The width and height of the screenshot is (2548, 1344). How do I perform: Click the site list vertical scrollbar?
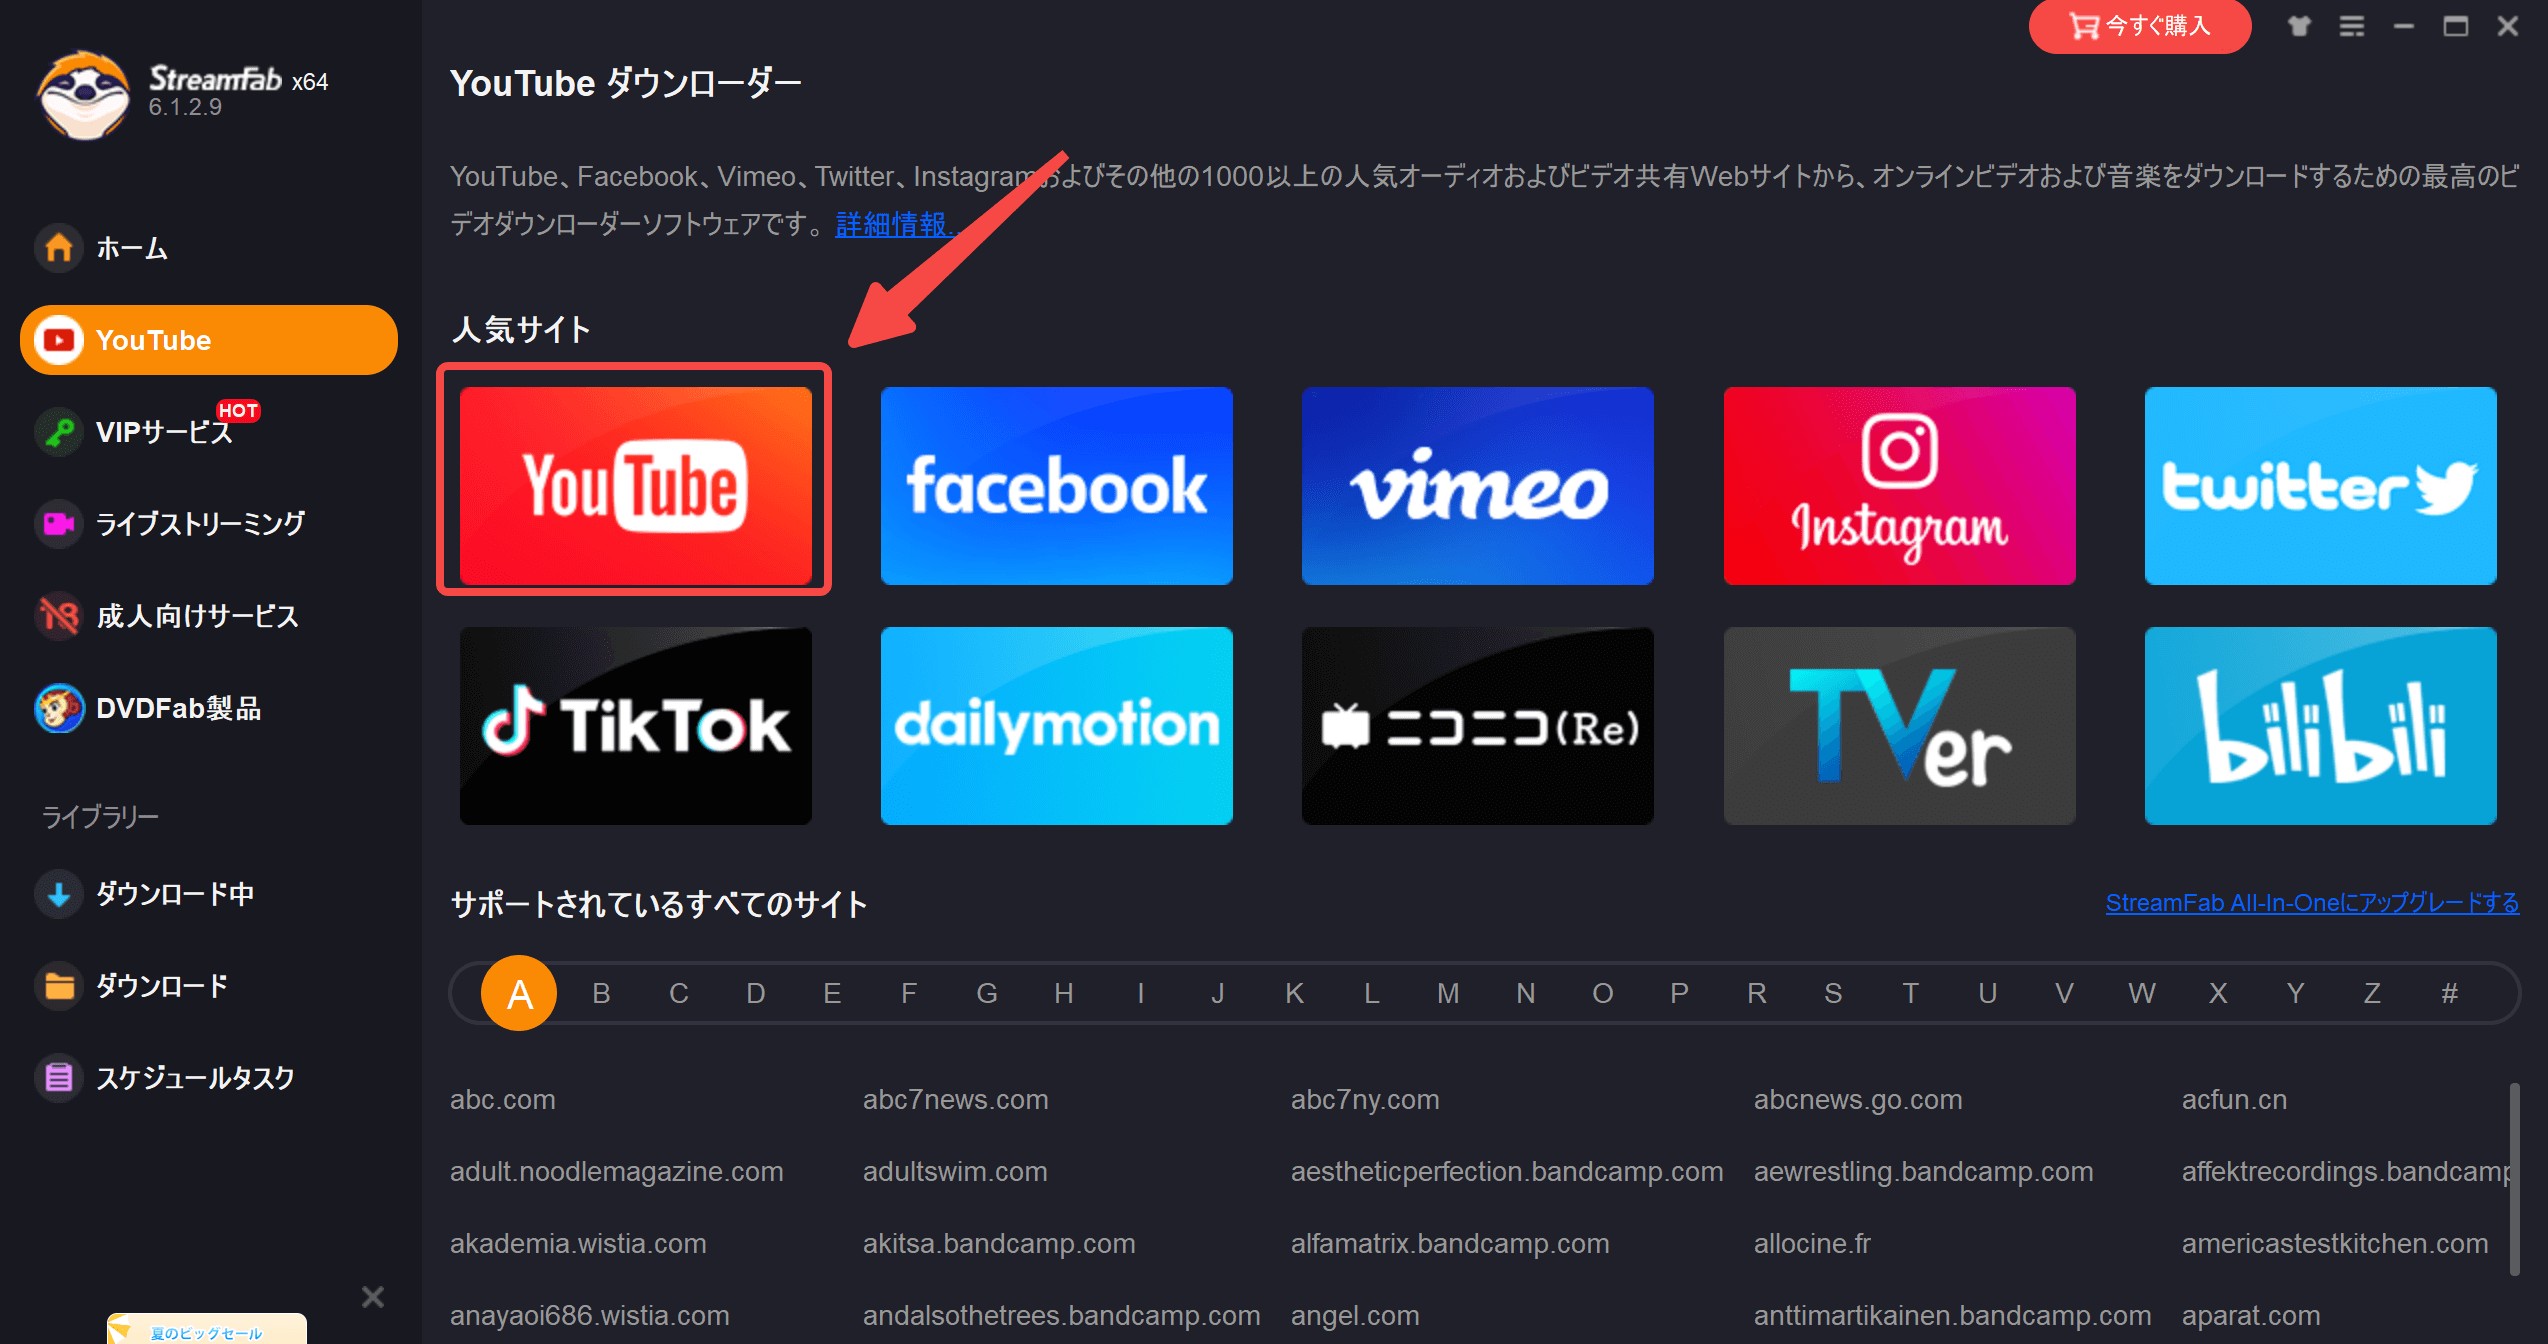point(2514,1180)
